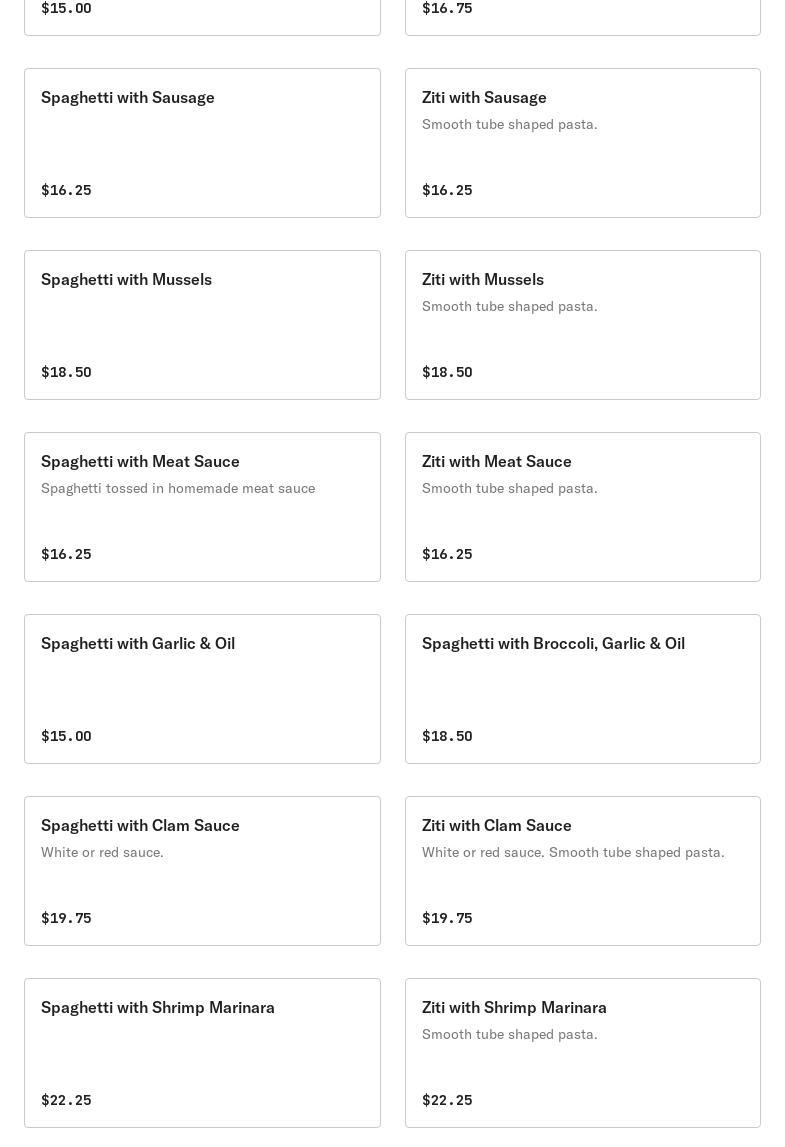
Task: Click the $18.50 price of Spaghetti with Broccoli
Action: point(447,736)
